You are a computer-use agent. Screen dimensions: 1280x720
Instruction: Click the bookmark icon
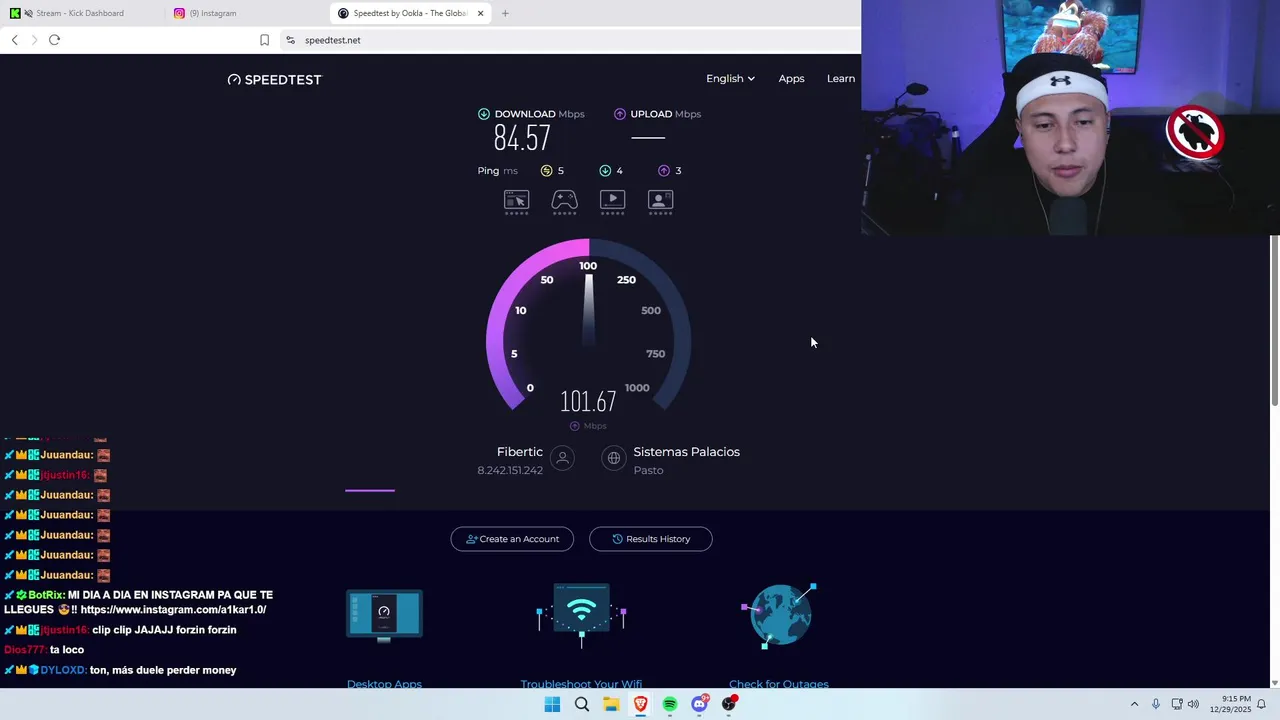point(264,40)
